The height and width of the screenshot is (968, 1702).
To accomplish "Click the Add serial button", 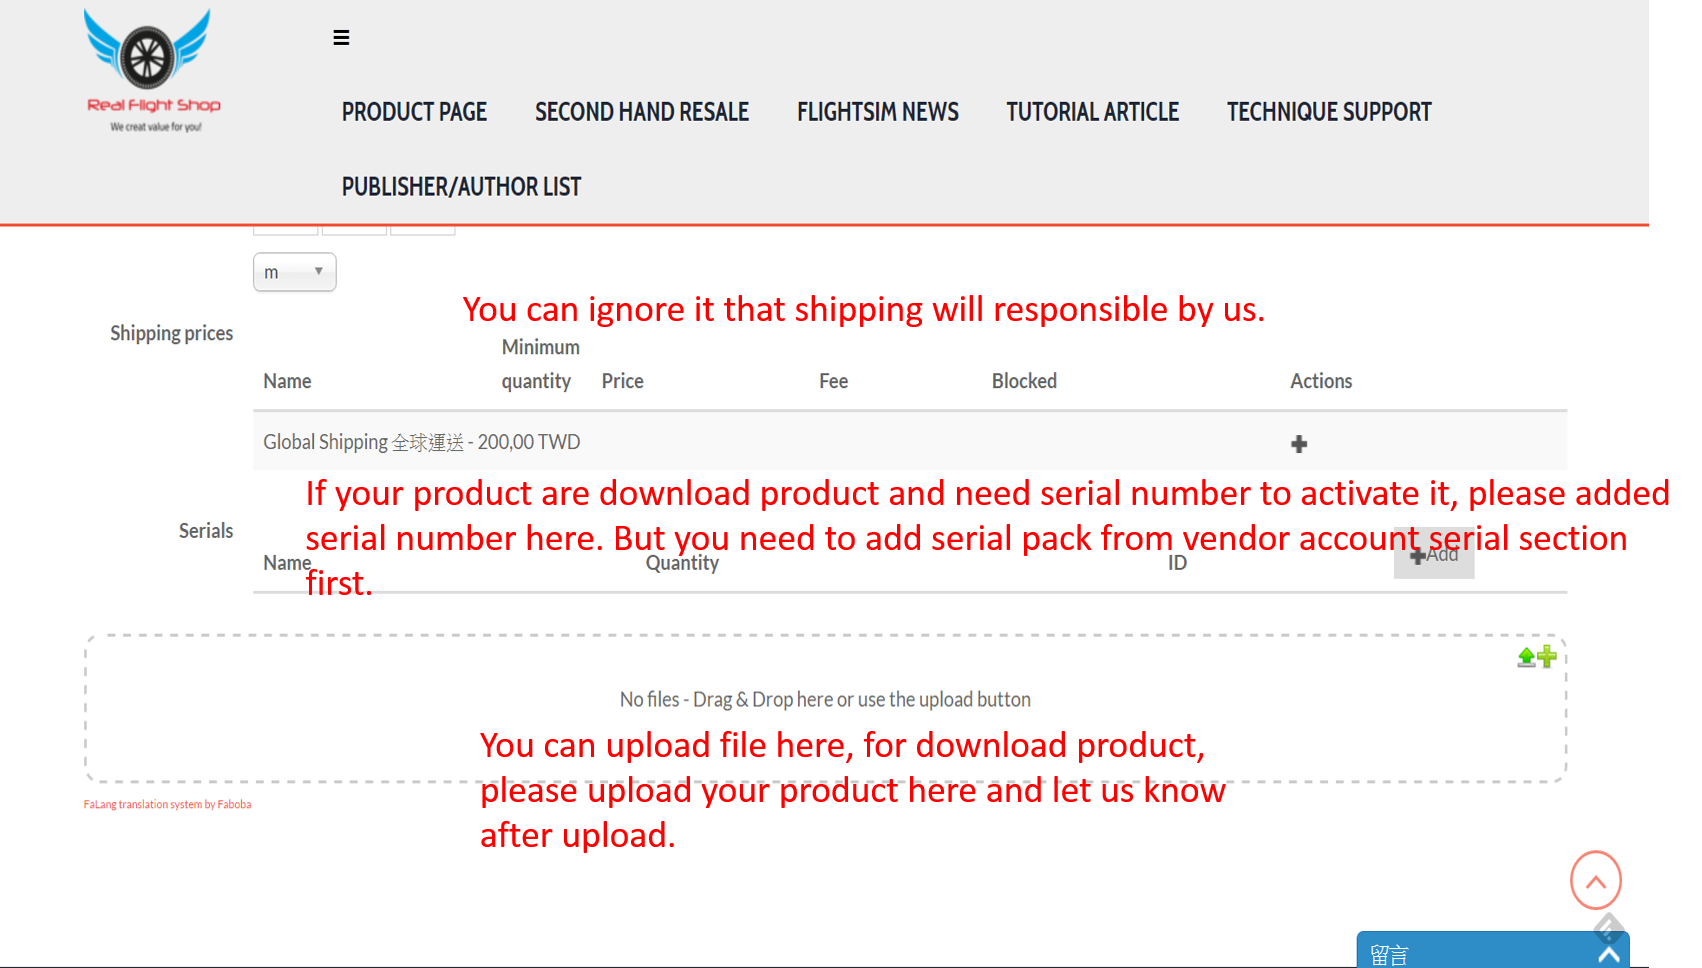I will click(x=1434, y=554).
